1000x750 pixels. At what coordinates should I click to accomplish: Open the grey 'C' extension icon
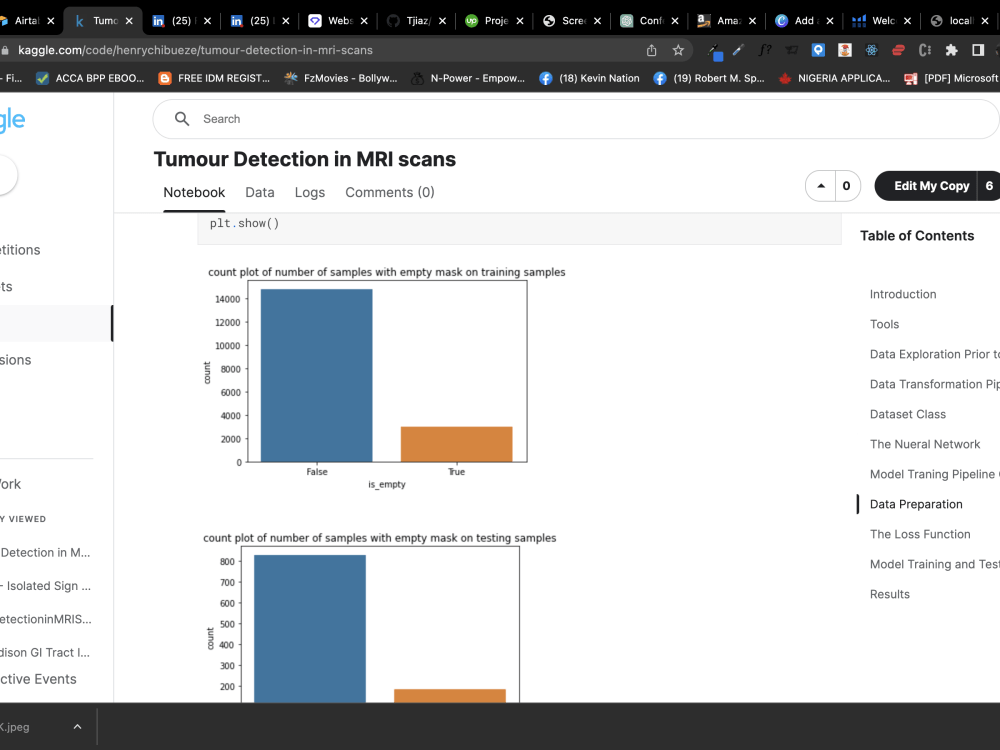pos(925,50)
